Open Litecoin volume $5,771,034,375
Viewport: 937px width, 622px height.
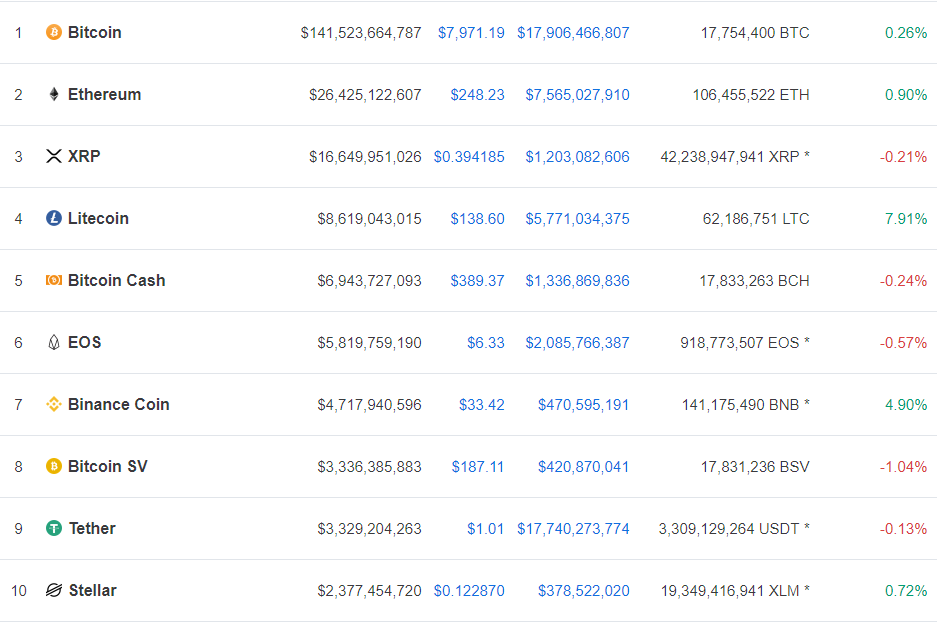pos(577,219)
